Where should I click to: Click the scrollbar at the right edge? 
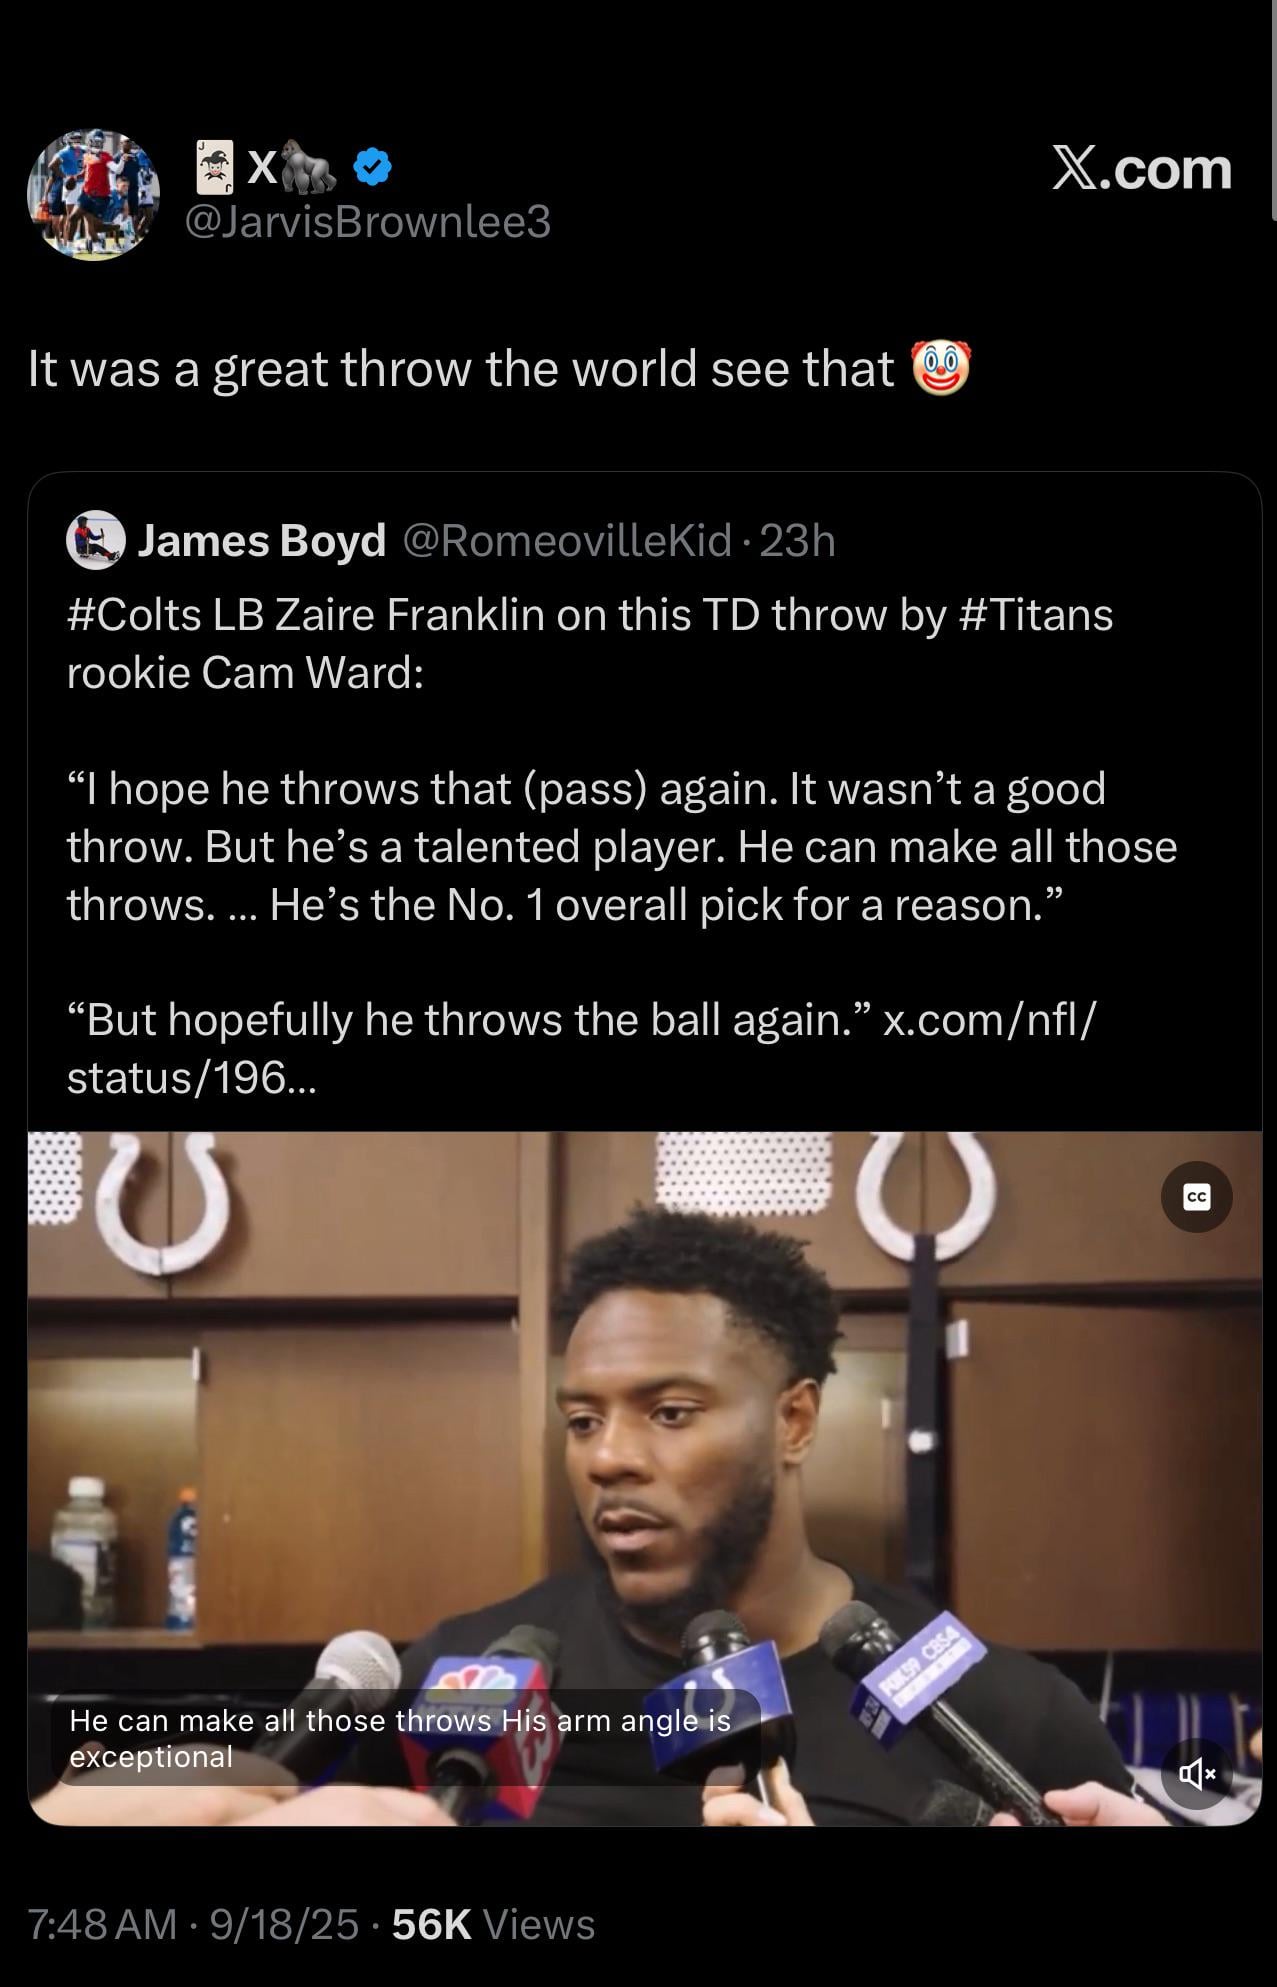pyautogui.click(x=1272, y=110)
